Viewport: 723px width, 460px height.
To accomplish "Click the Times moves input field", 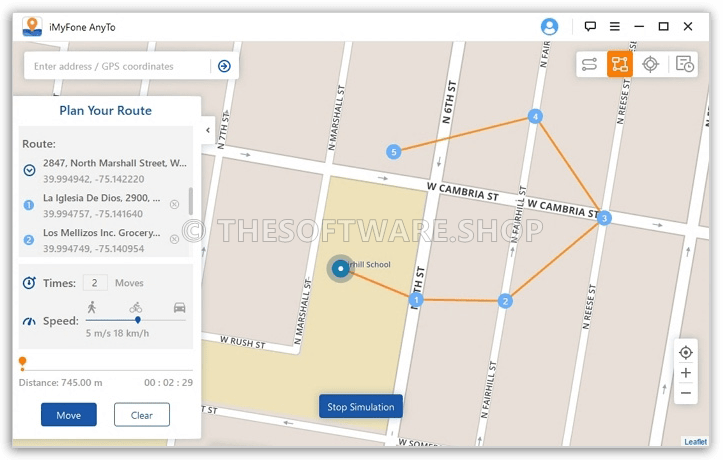I will [95, 283].
